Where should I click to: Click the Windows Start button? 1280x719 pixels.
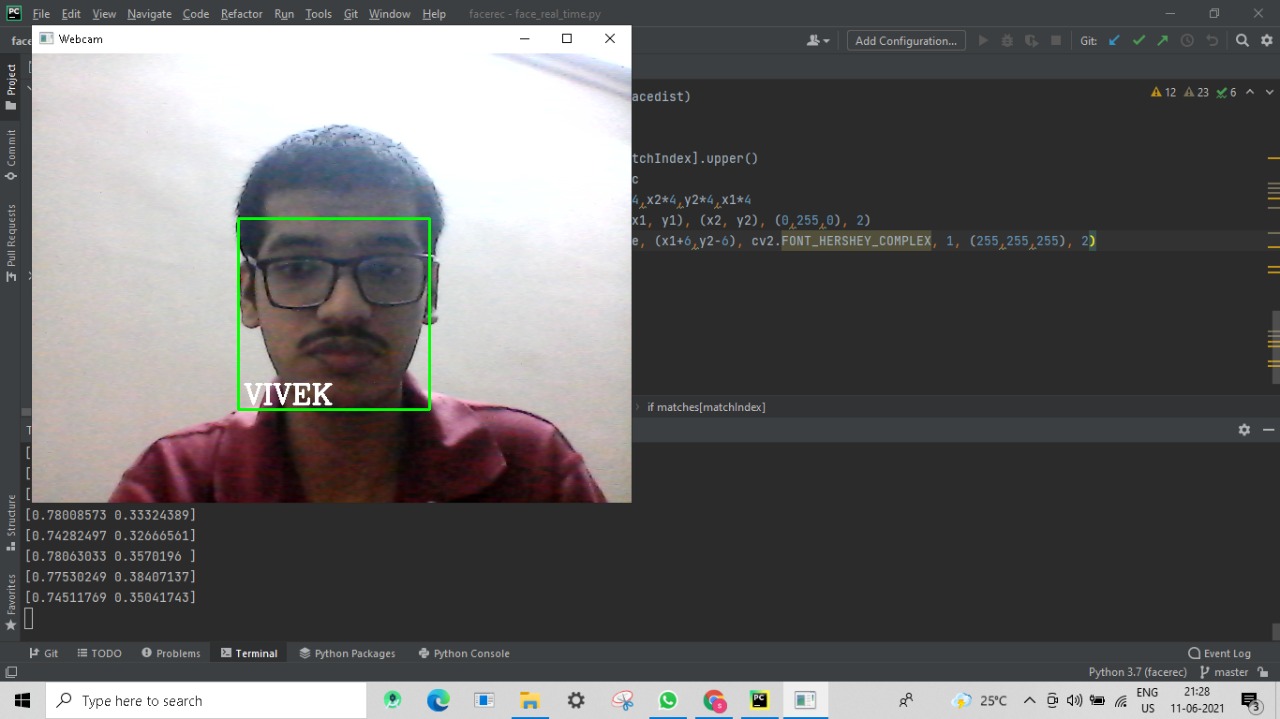[x=22, y=700]
